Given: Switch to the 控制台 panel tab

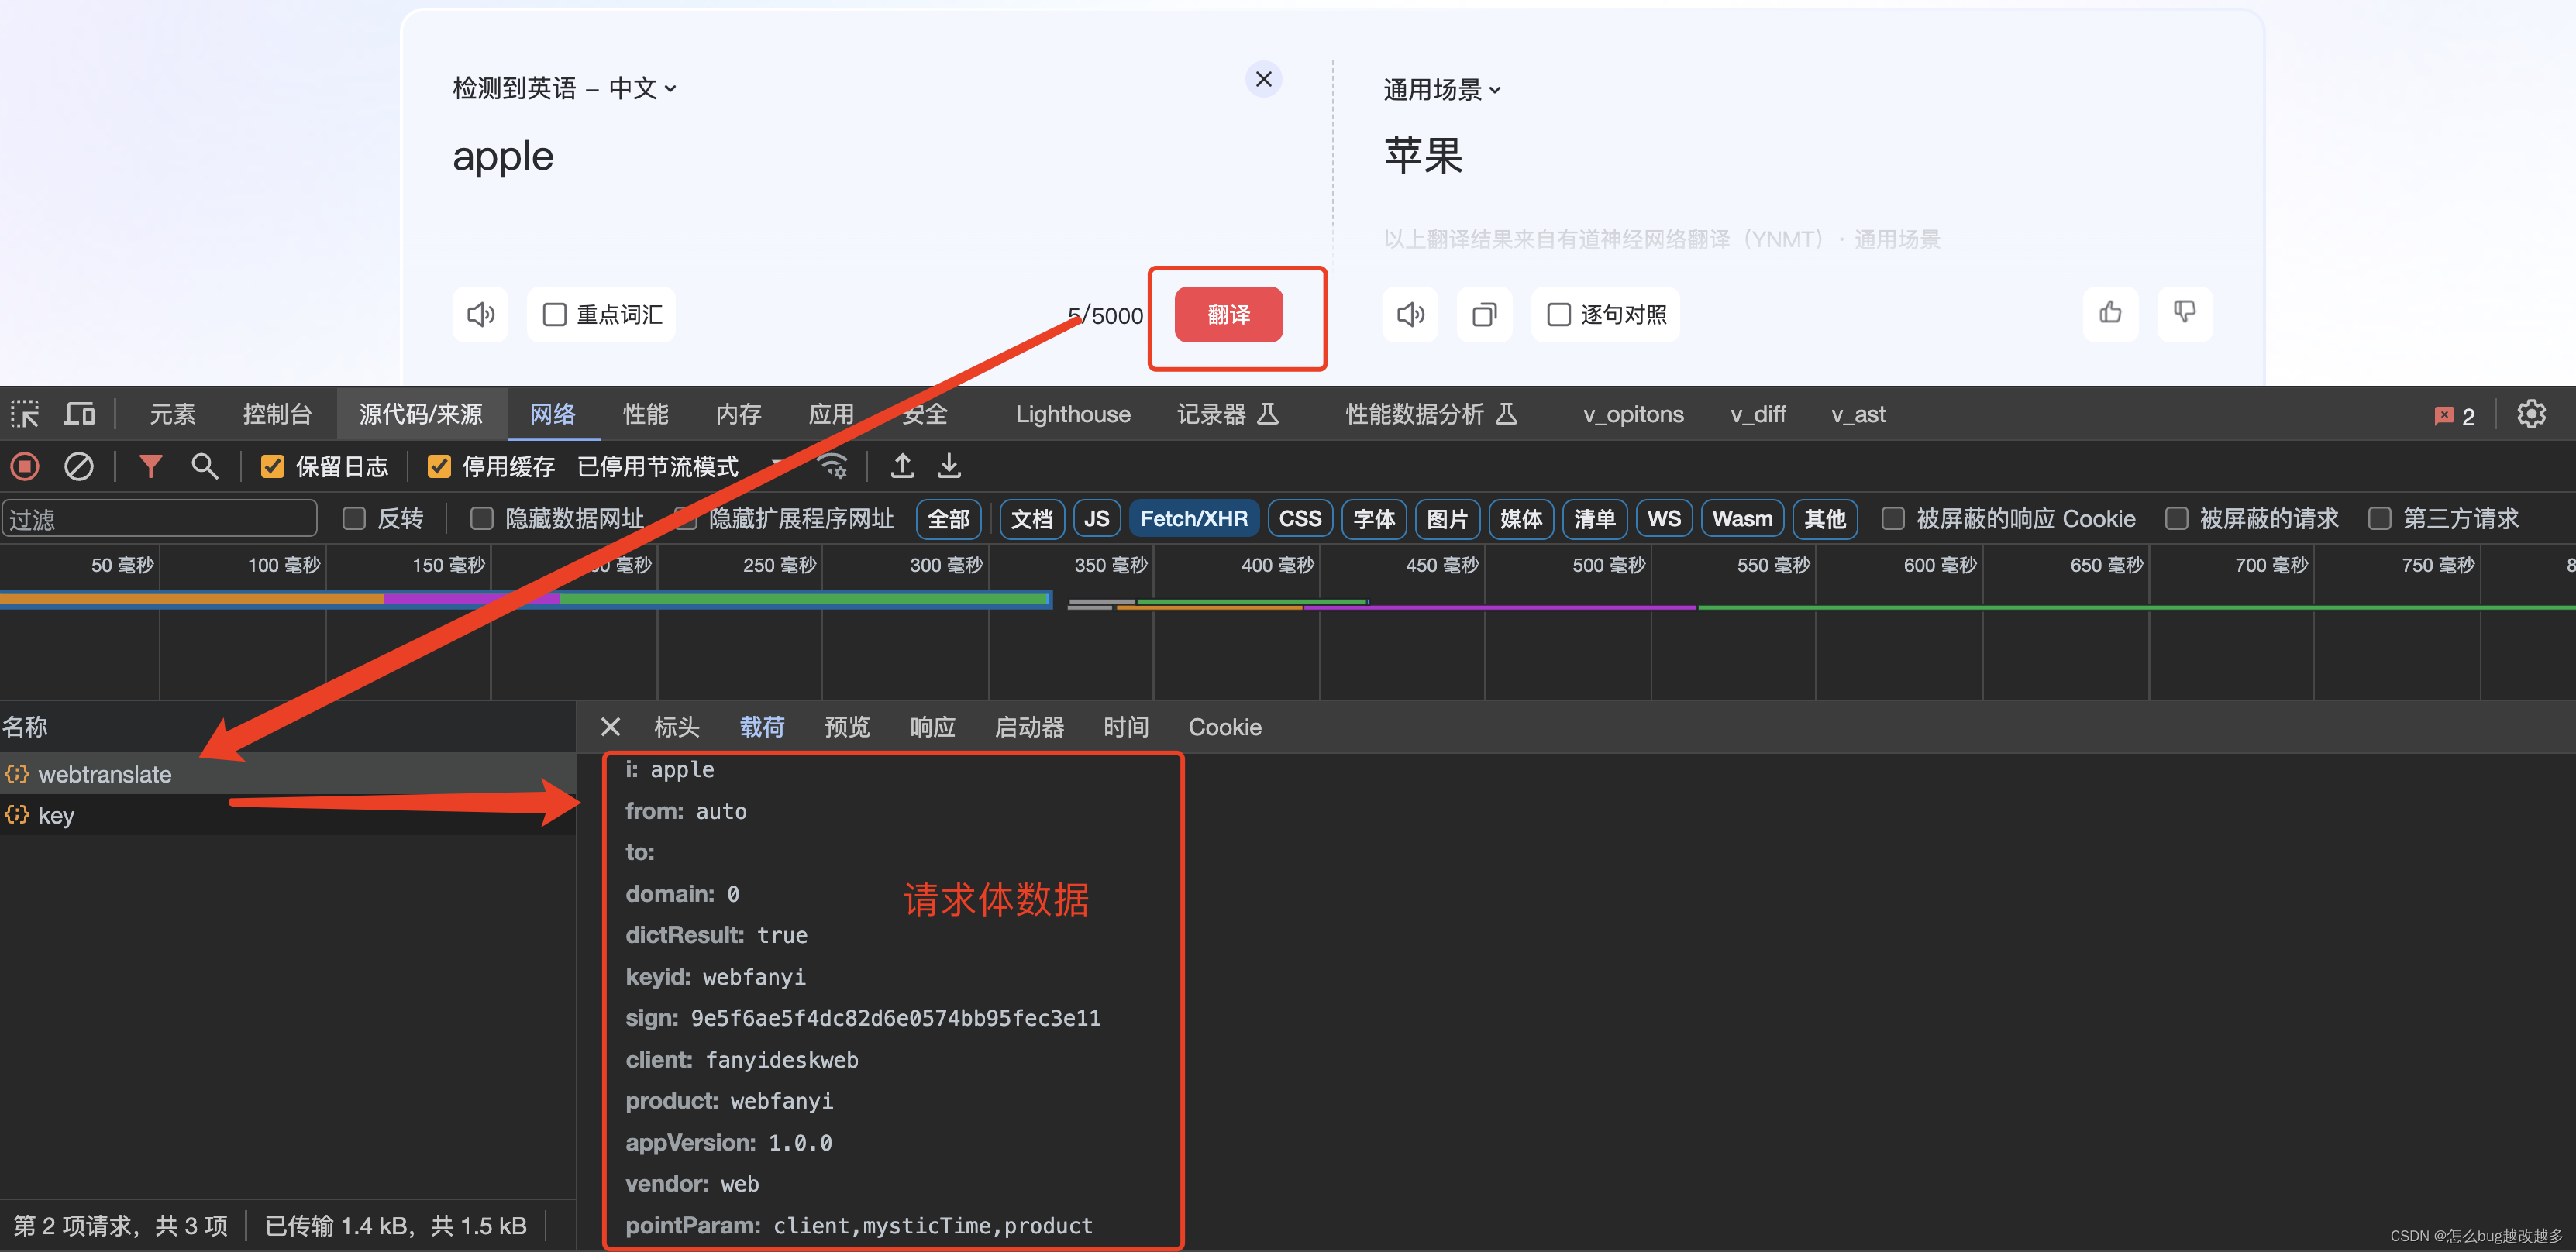Looking at the screenshot, I should click(277, 414).
